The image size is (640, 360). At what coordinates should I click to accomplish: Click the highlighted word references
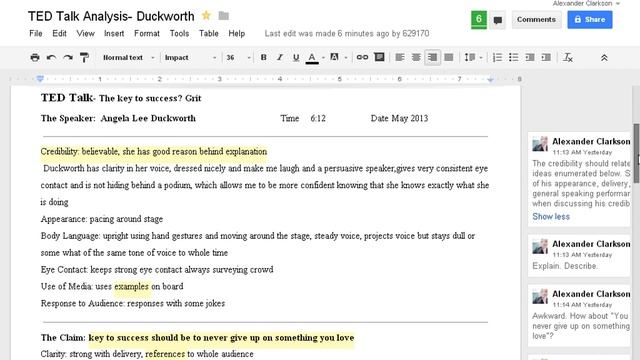[x=165, y=354]
